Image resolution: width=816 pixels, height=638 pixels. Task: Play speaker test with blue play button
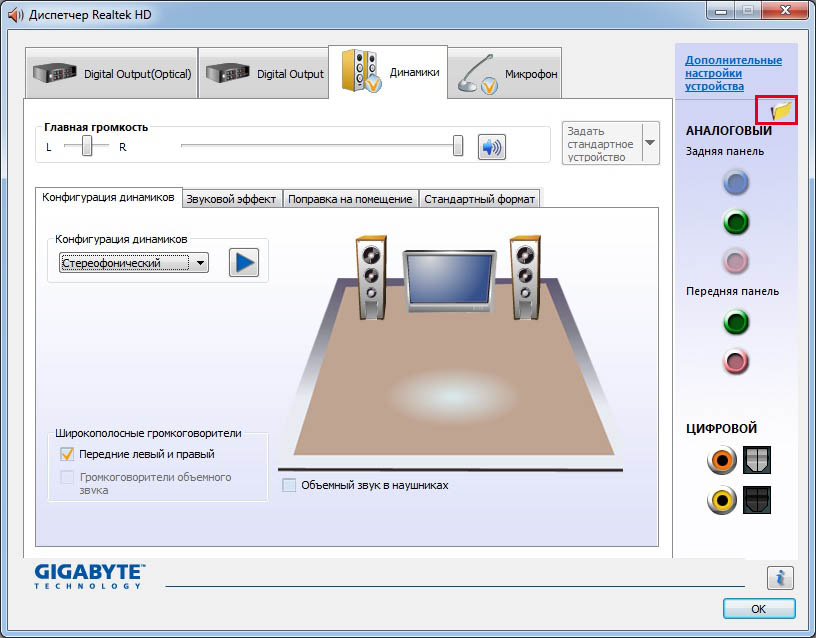(x=243, y=263)
